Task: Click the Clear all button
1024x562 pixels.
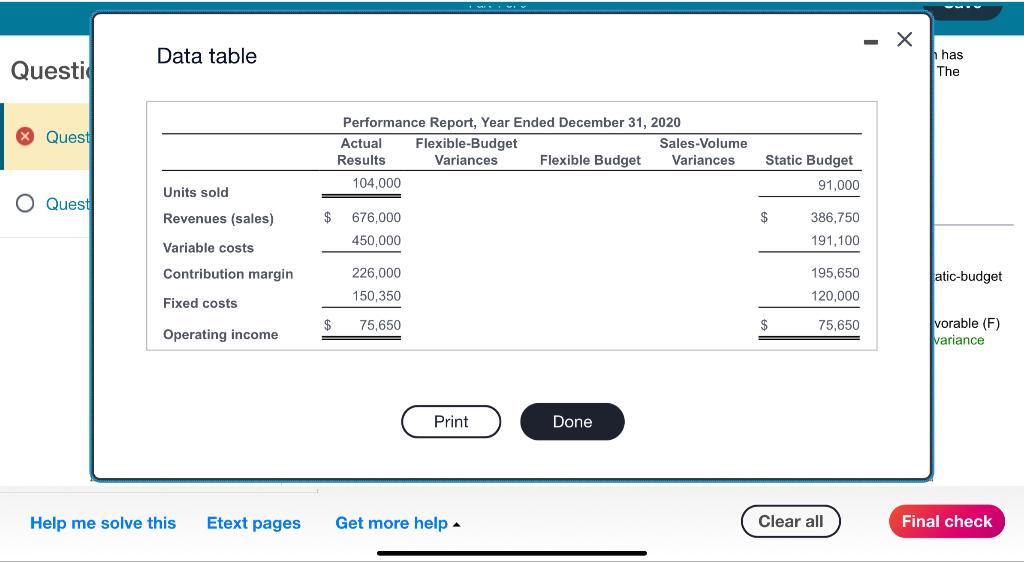Action: (x=791, y=522)
